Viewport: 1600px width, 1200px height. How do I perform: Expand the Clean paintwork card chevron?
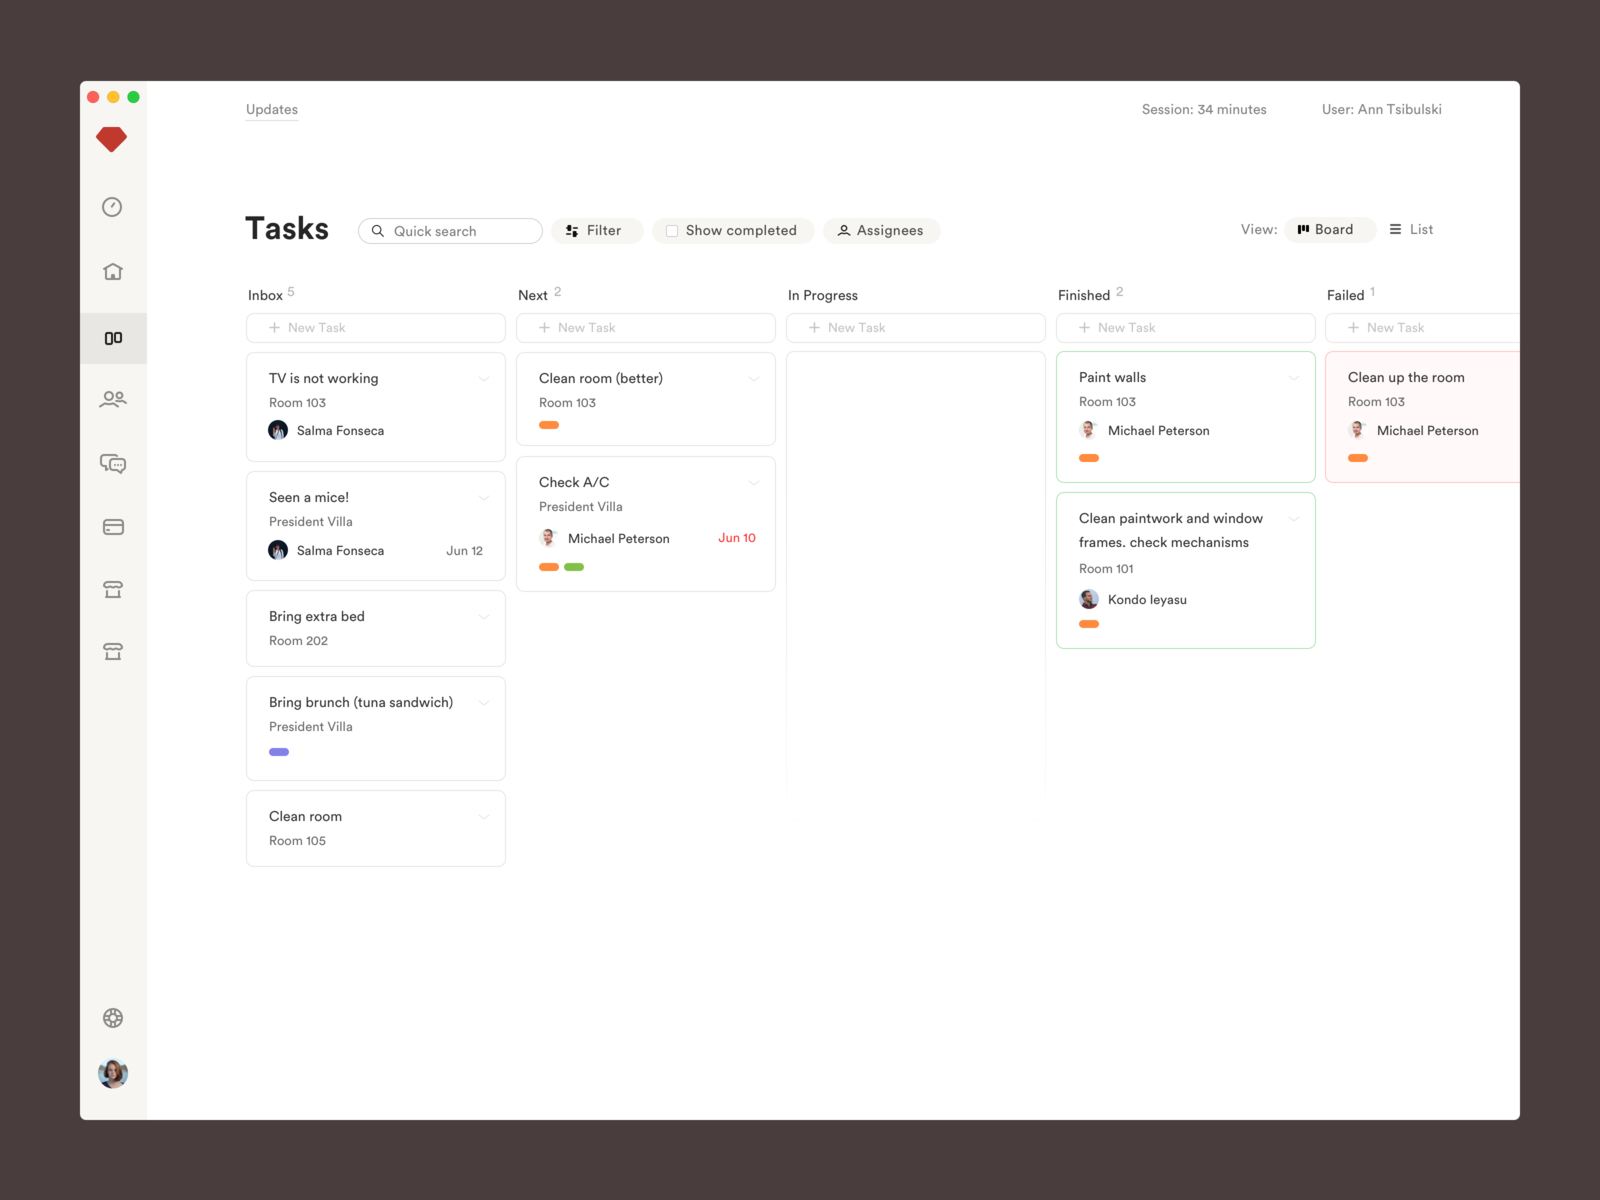(x=1294, y=519)
